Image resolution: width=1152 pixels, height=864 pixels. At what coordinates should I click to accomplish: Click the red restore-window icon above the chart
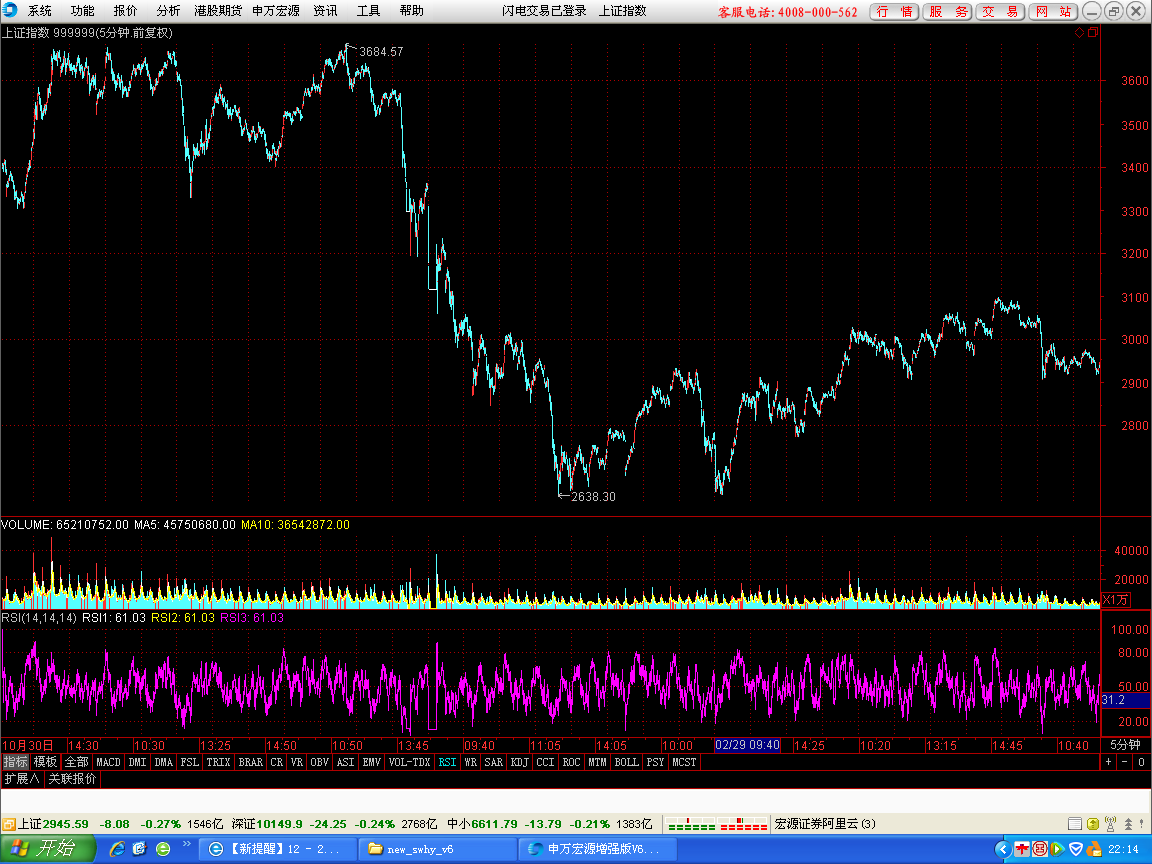1092,32
